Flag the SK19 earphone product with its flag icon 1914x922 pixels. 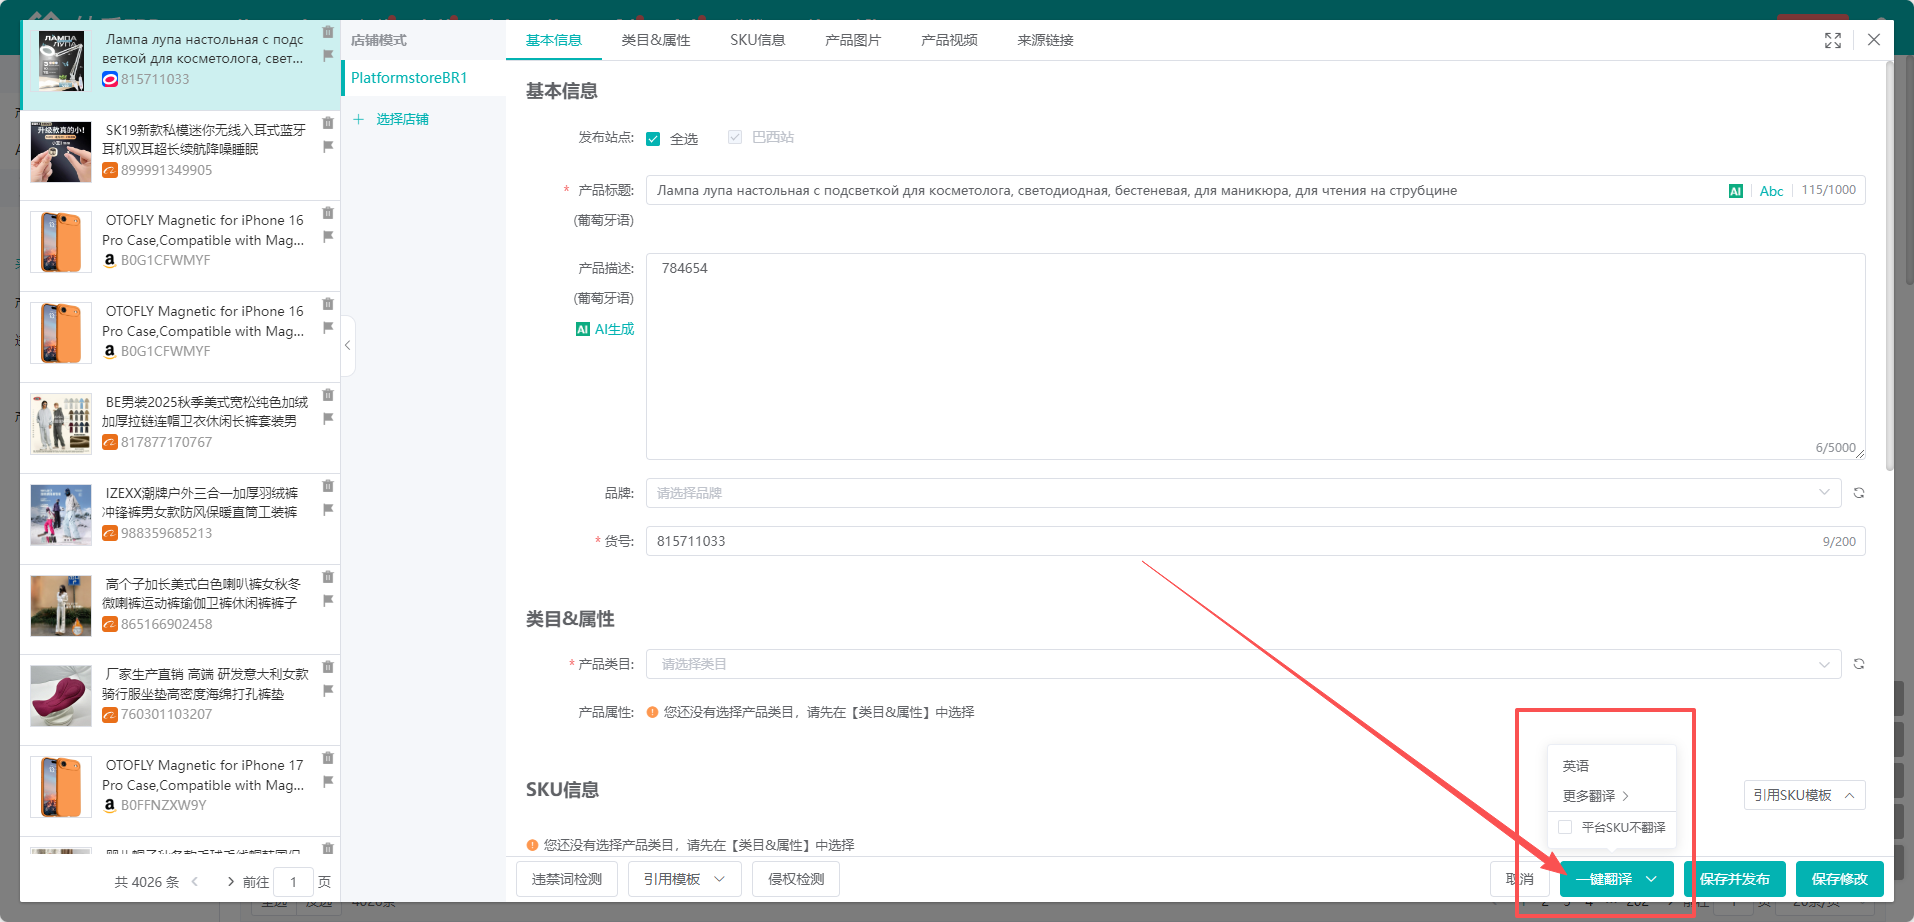(328, 146)
